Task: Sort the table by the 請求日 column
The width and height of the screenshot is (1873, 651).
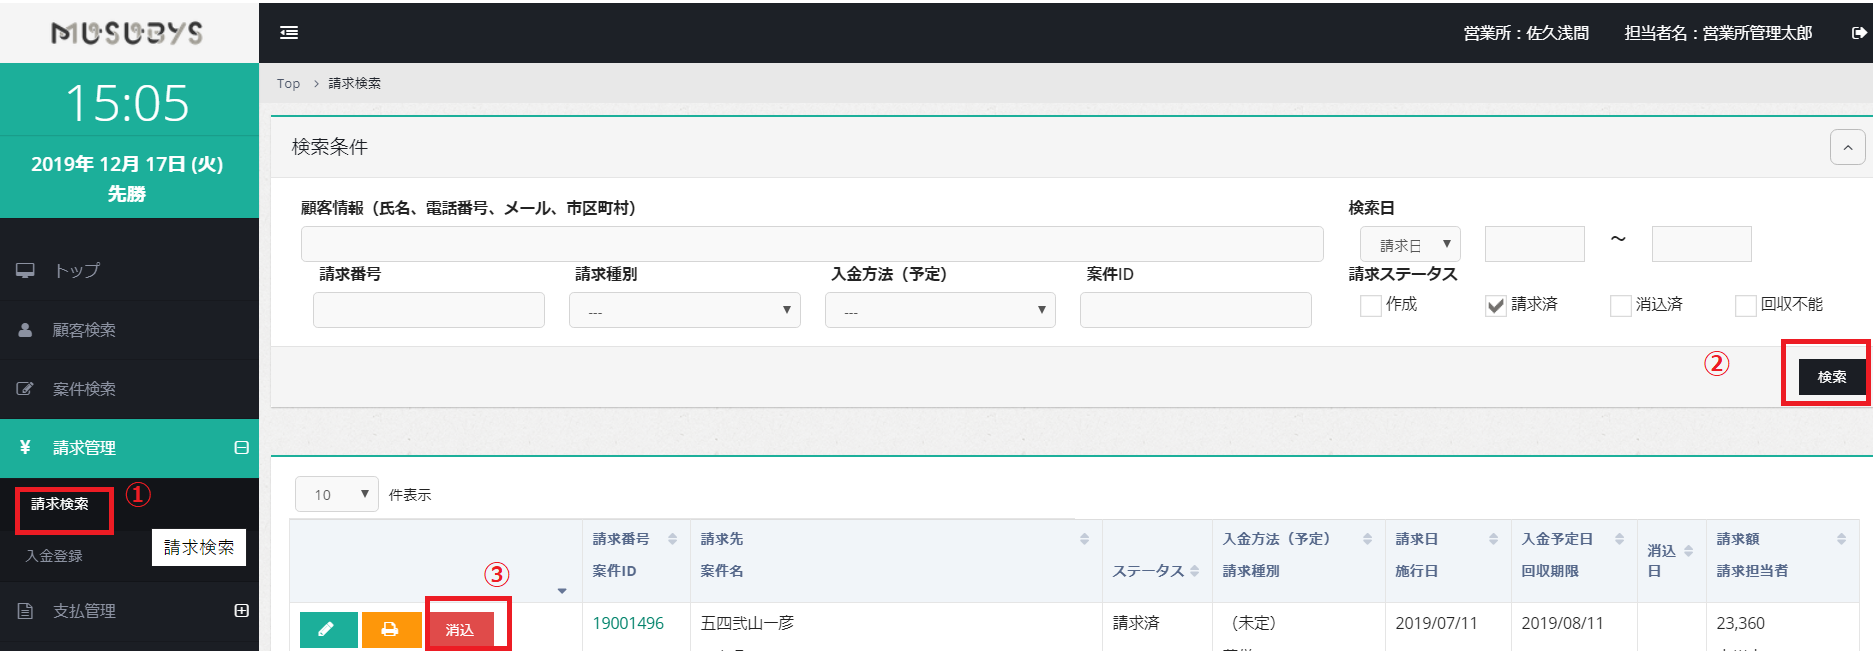Action: 1493,539
